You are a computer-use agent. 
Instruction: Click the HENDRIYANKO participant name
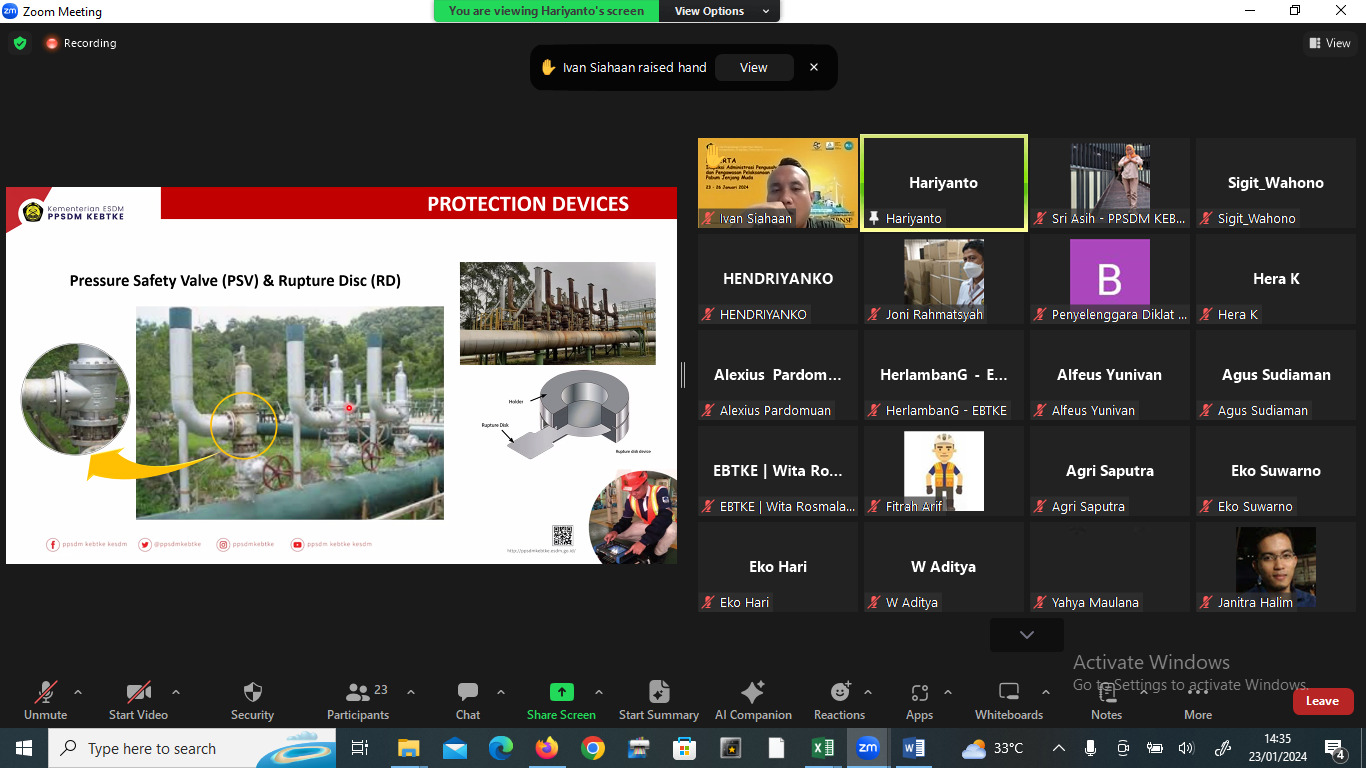(778, 279)
